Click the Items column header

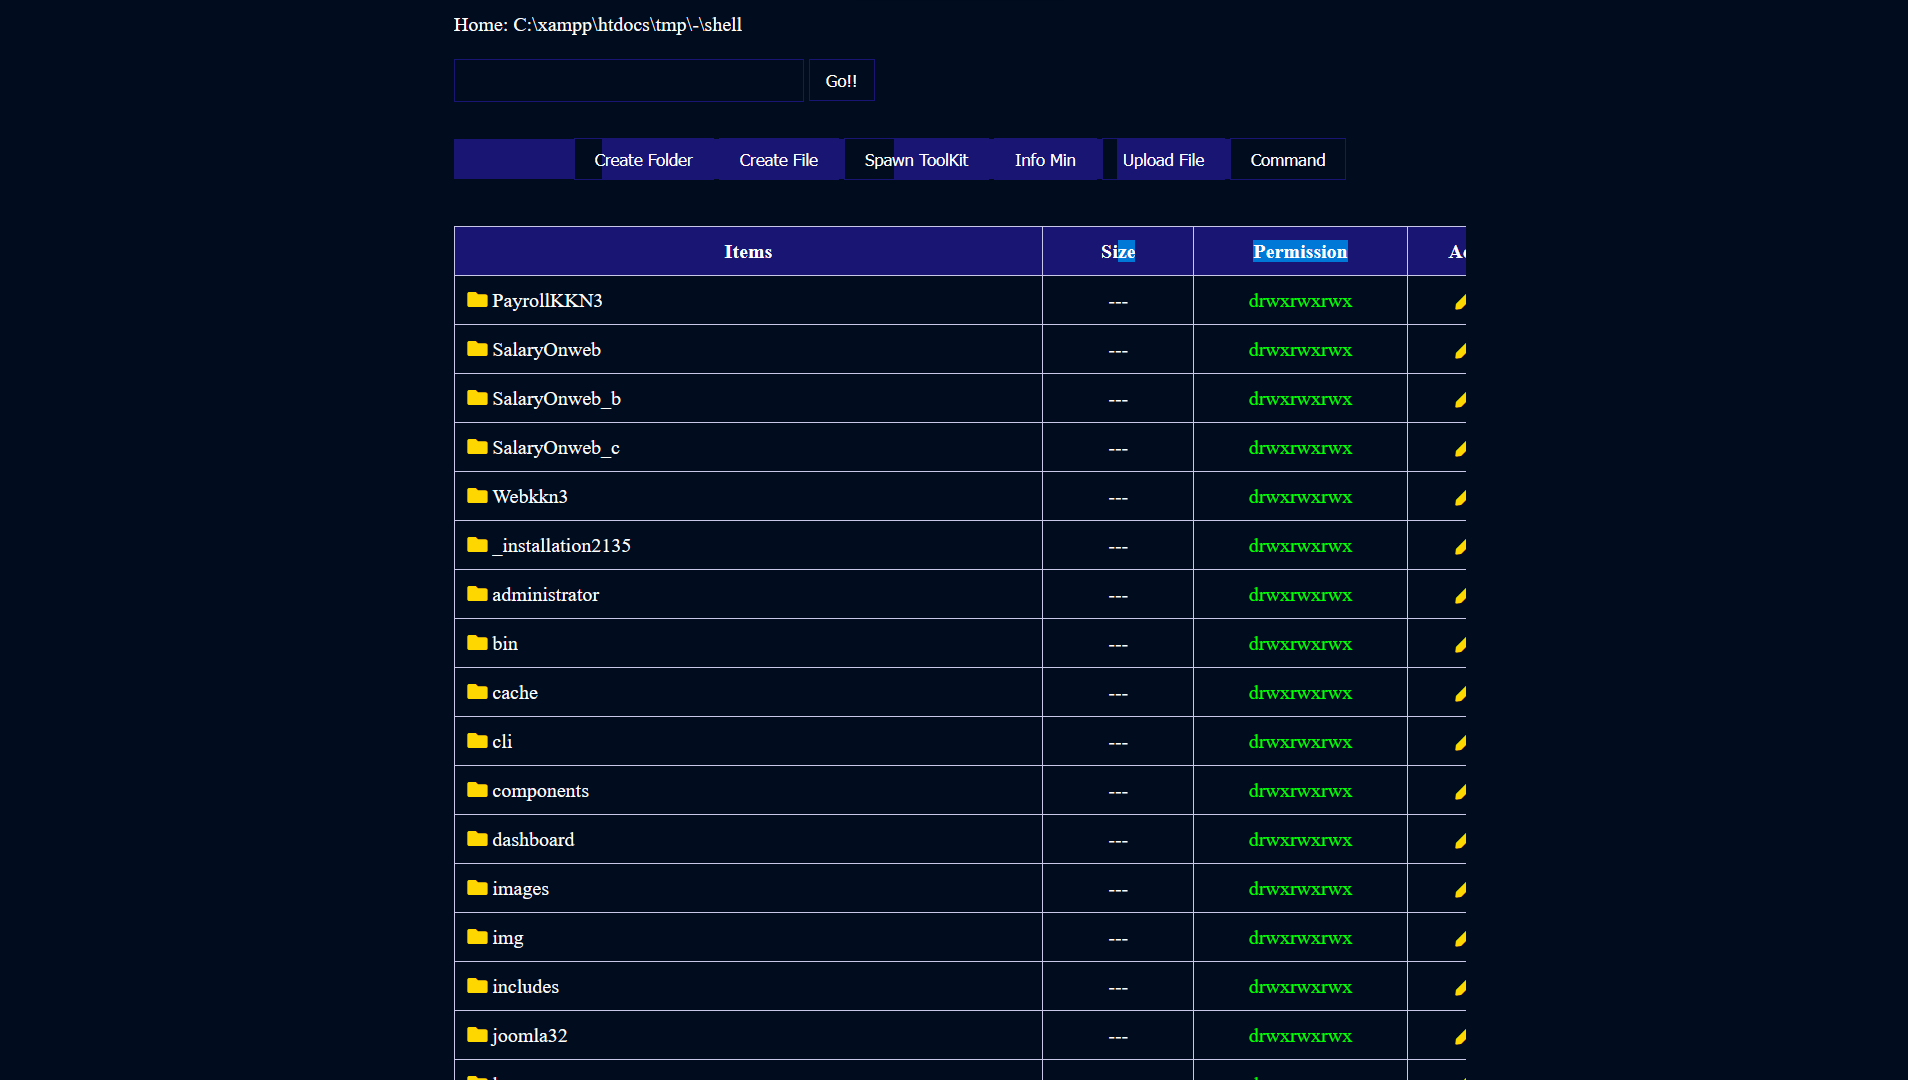(x=748, y=252)
